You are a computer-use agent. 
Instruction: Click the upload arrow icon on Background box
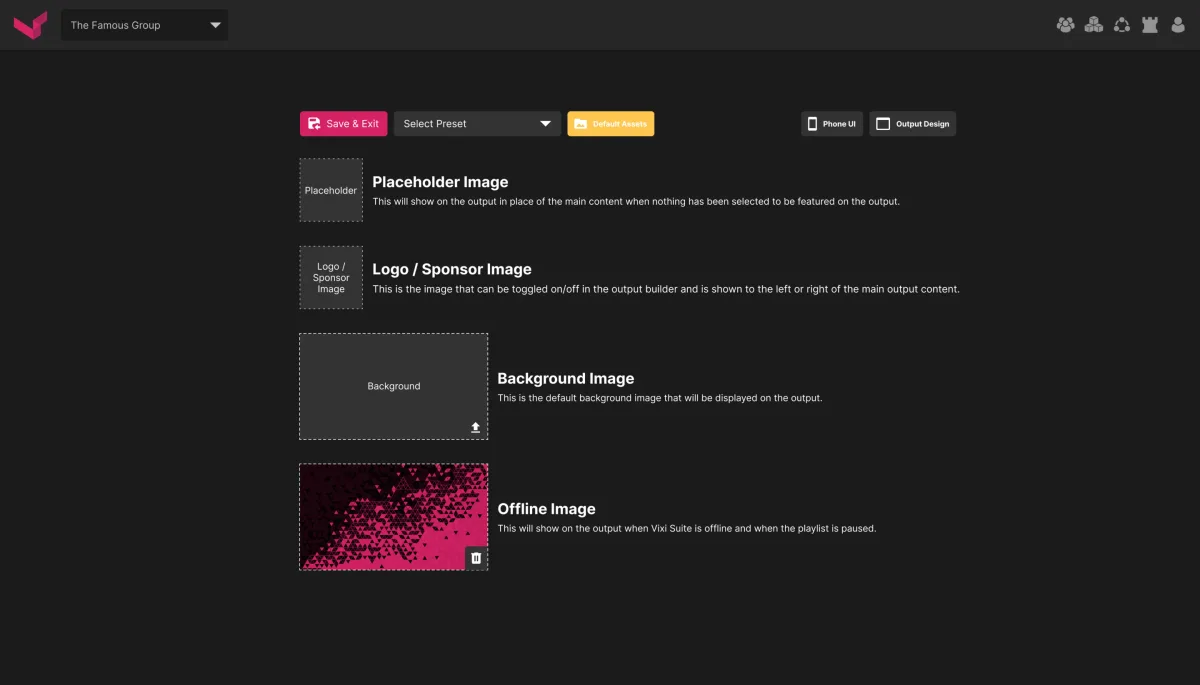[x=476, y=427]
